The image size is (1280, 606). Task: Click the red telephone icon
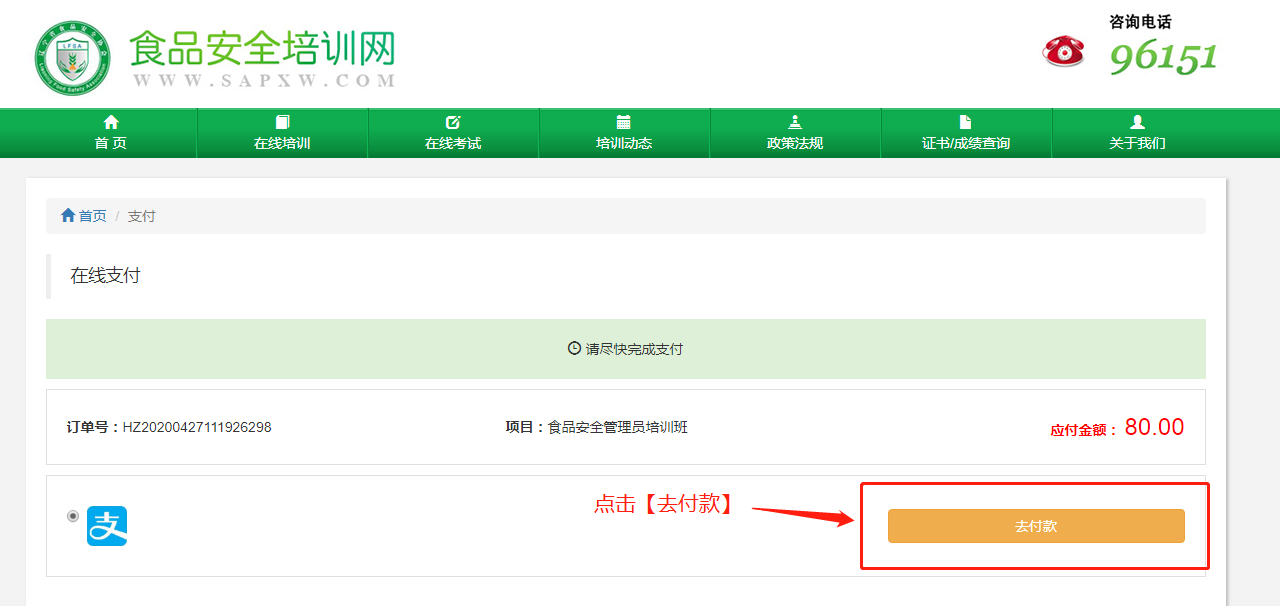[x=1063, y=51]
